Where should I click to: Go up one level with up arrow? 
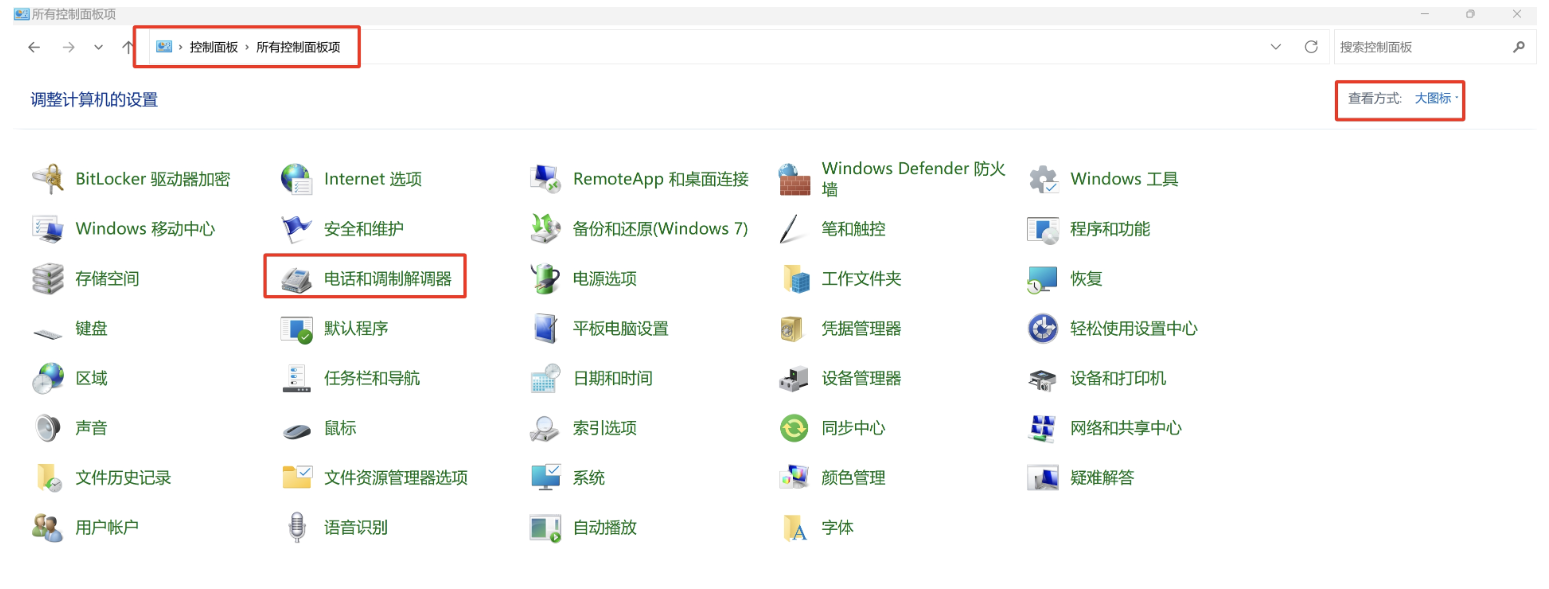point(128,47)
